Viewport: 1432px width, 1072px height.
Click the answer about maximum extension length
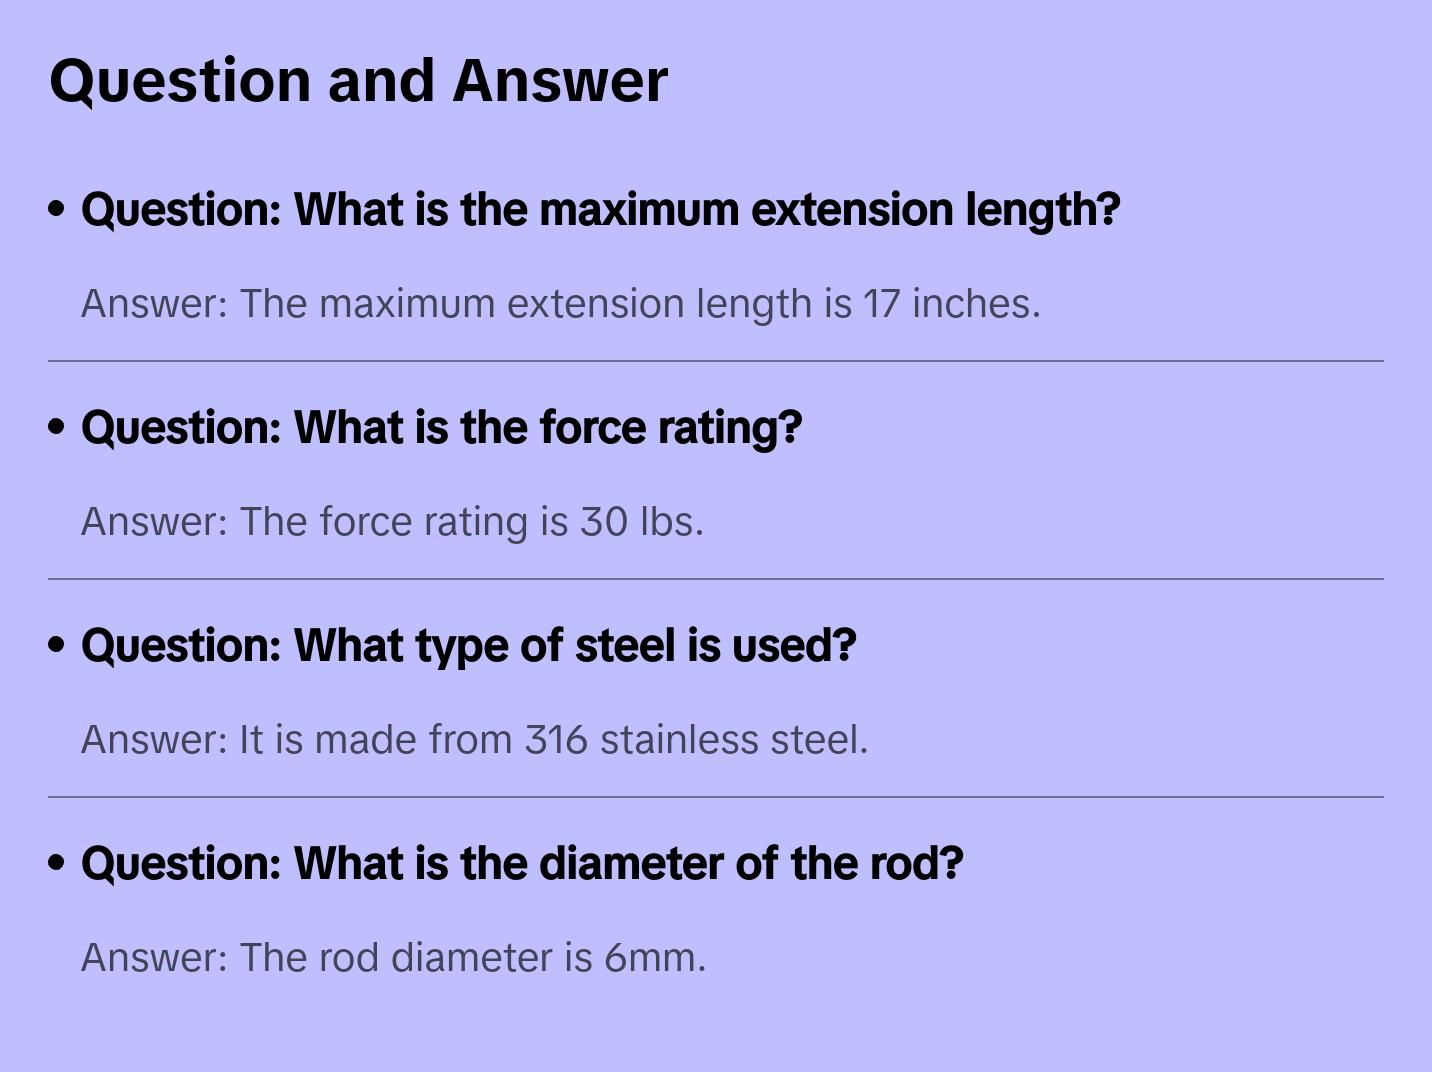[560, 304]
